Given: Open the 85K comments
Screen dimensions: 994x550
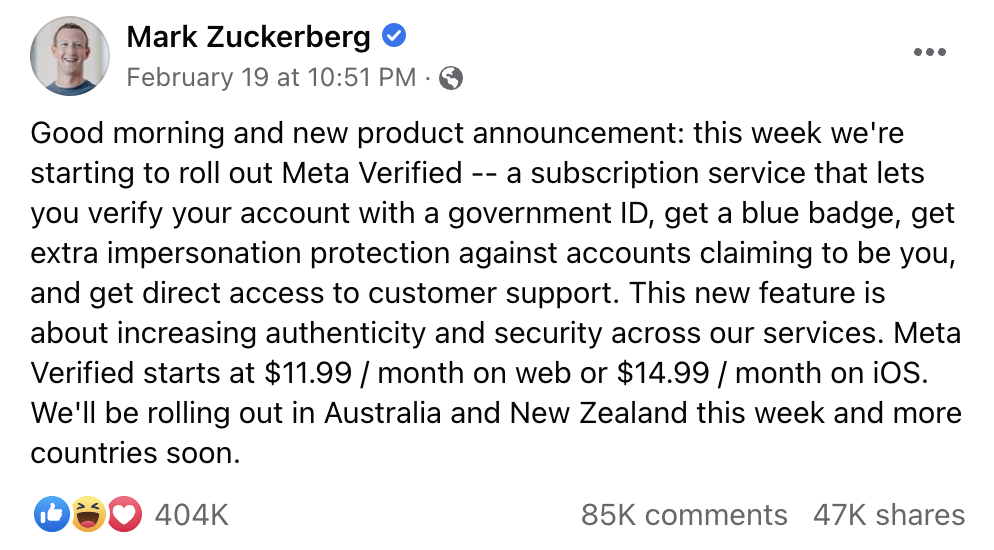Looking at the screenshot, I should coord(684,515).
